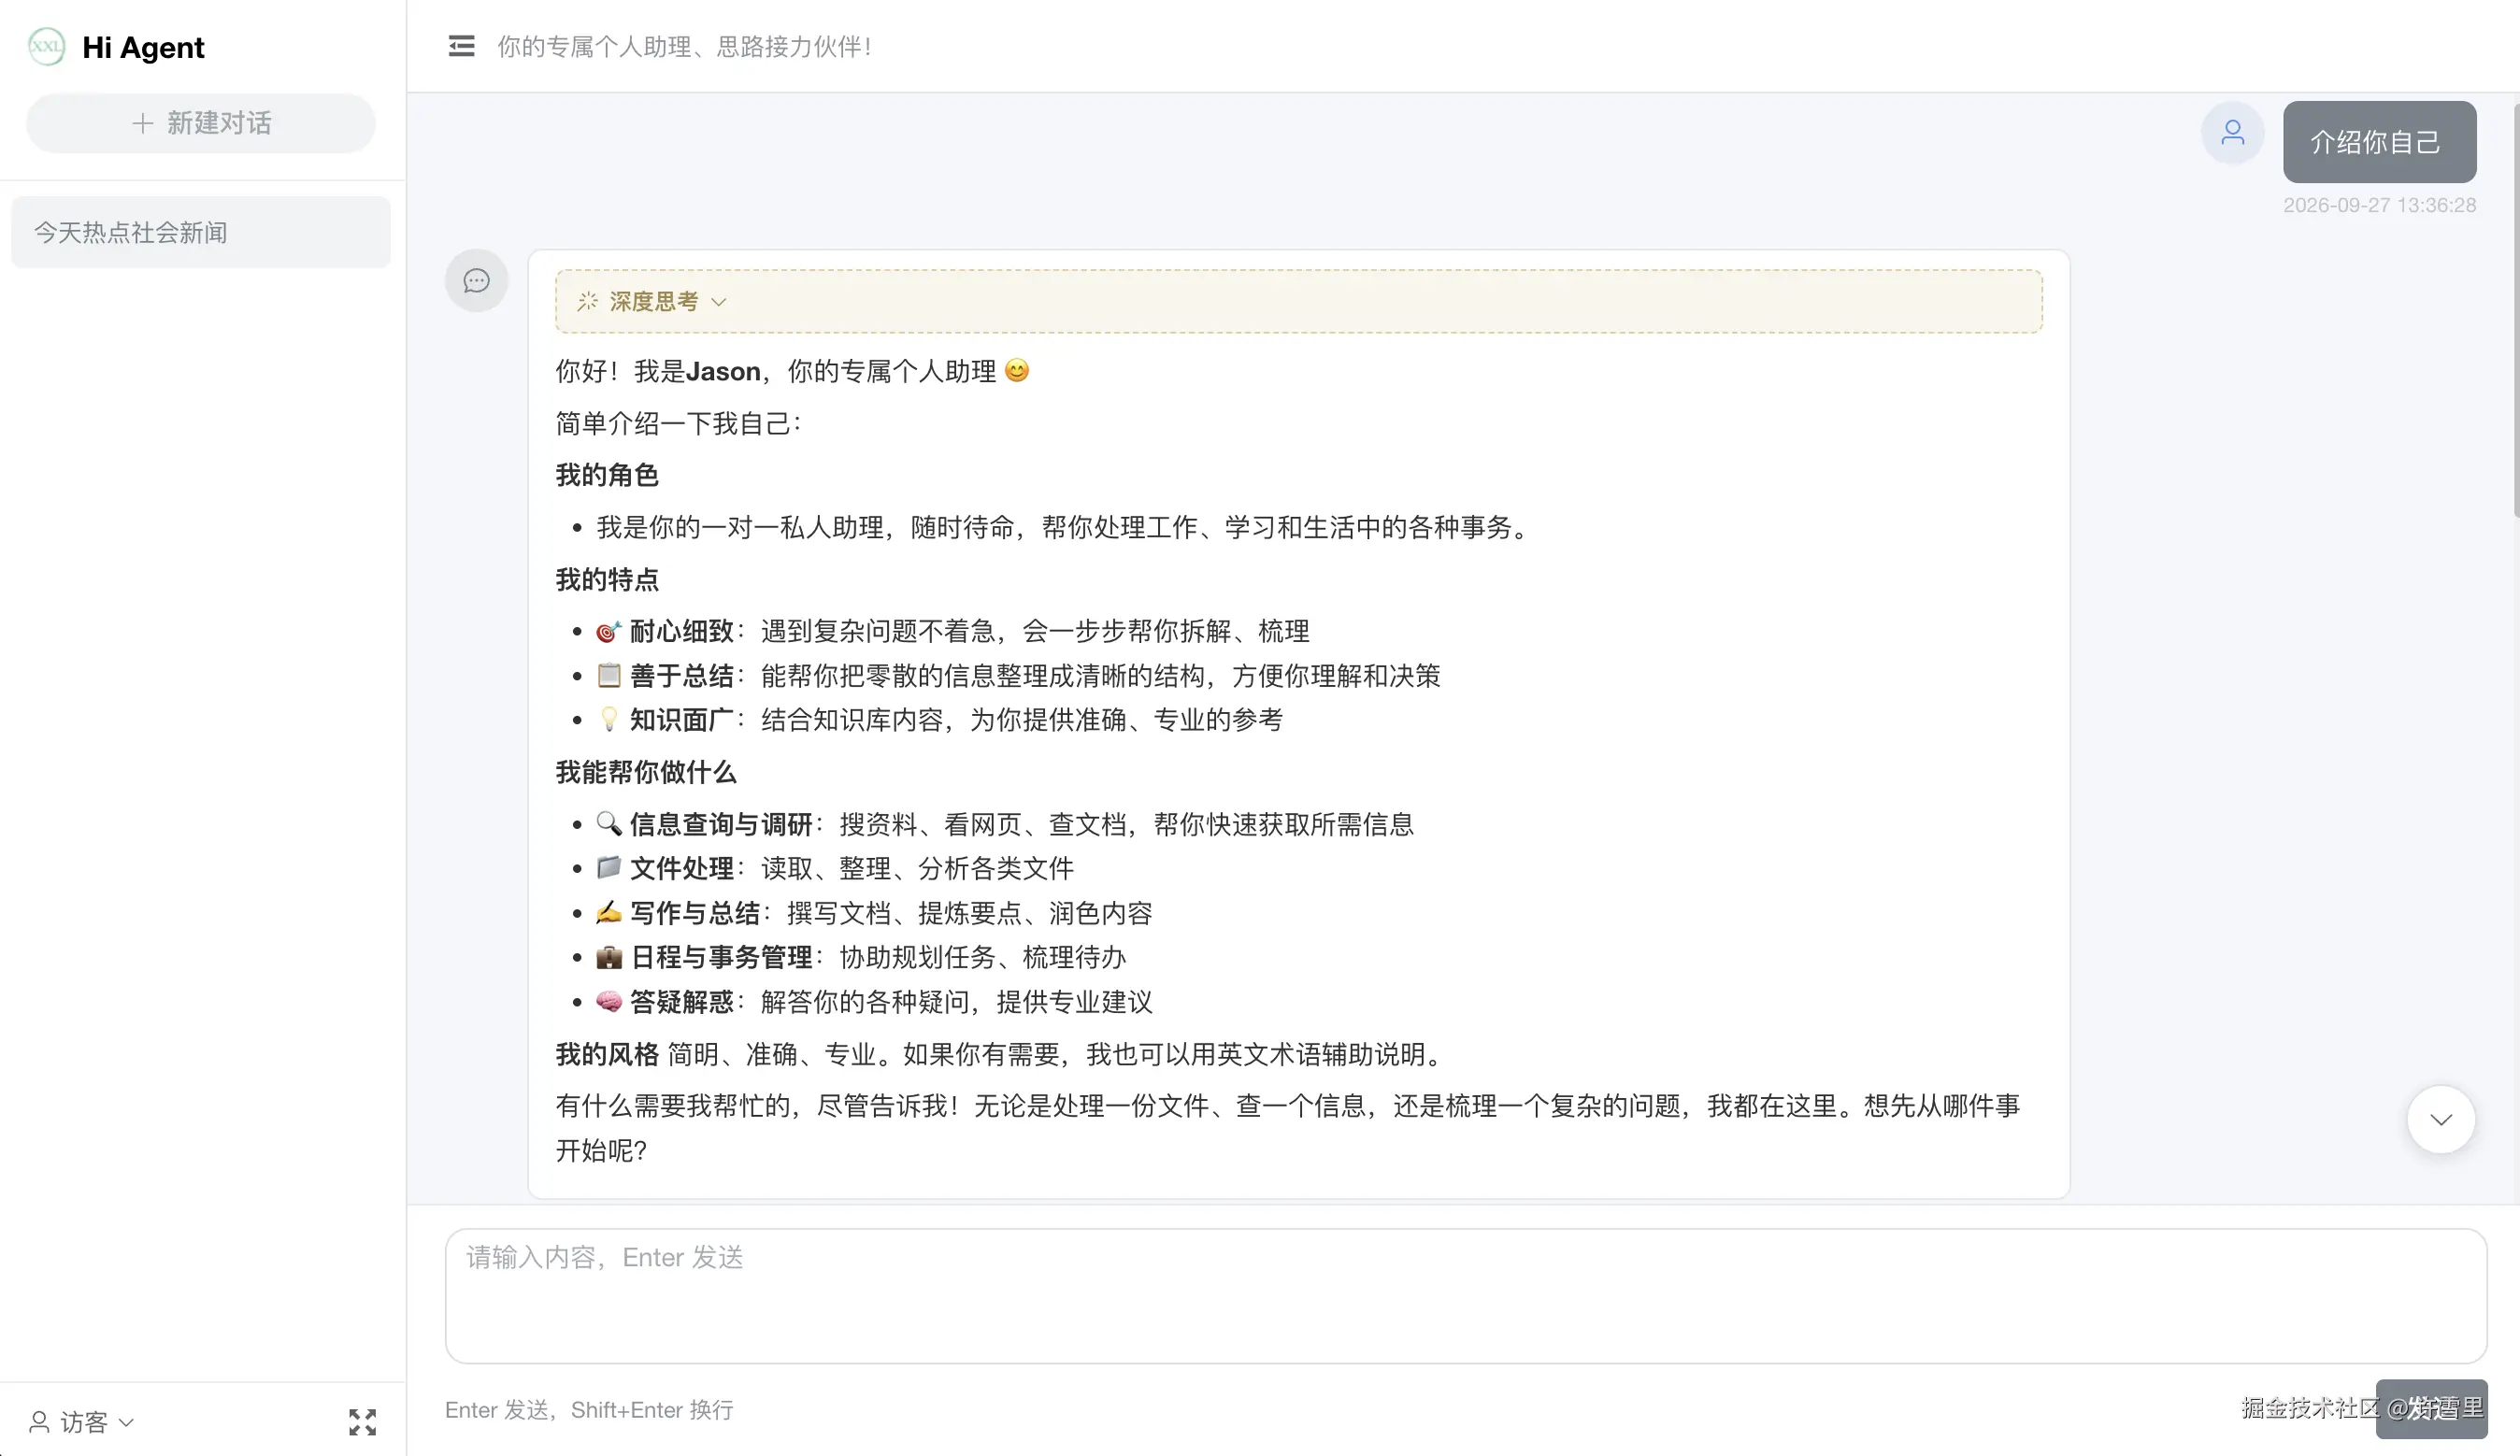The image size is (2520, 1456).
Task: Click the plus icon in 新建对话
Action: click(x=142, y=123)
